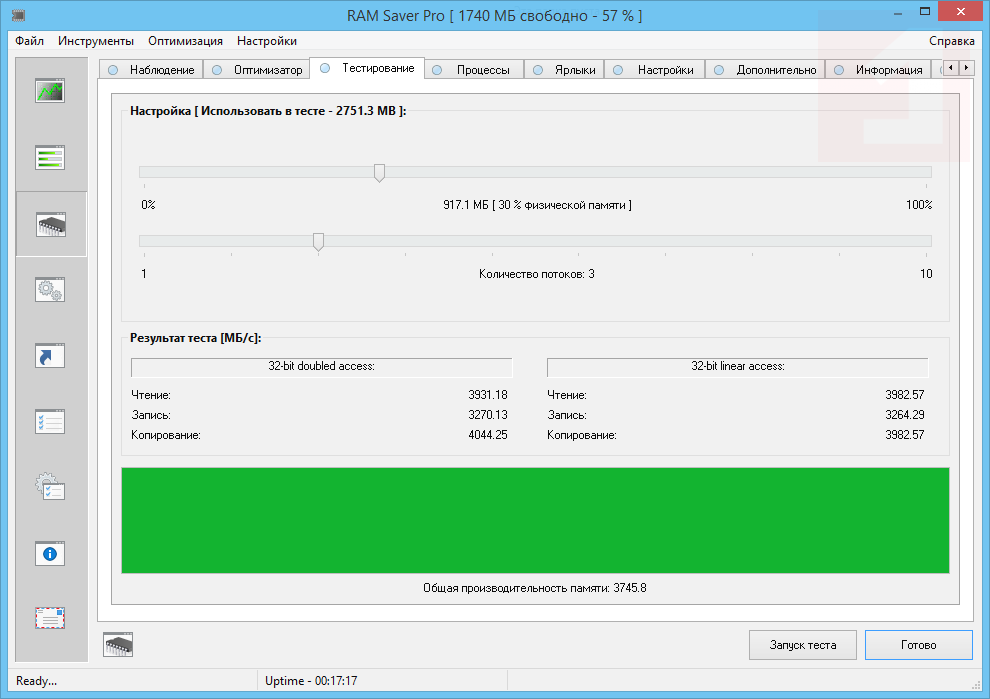990x699 pixels.
Task: Click the 32-bit linear access header
Action: click(737, 366)
